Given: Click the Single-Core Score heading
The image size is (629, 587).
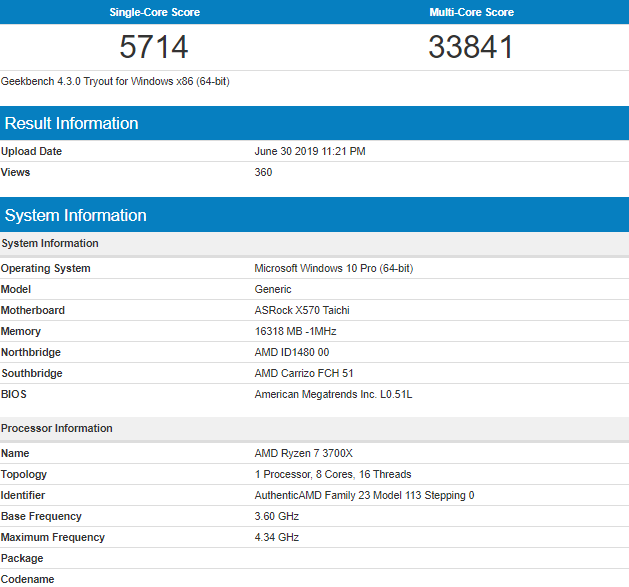Looking at the screenshot, I should pyautogui.click(x=154, y=12).
